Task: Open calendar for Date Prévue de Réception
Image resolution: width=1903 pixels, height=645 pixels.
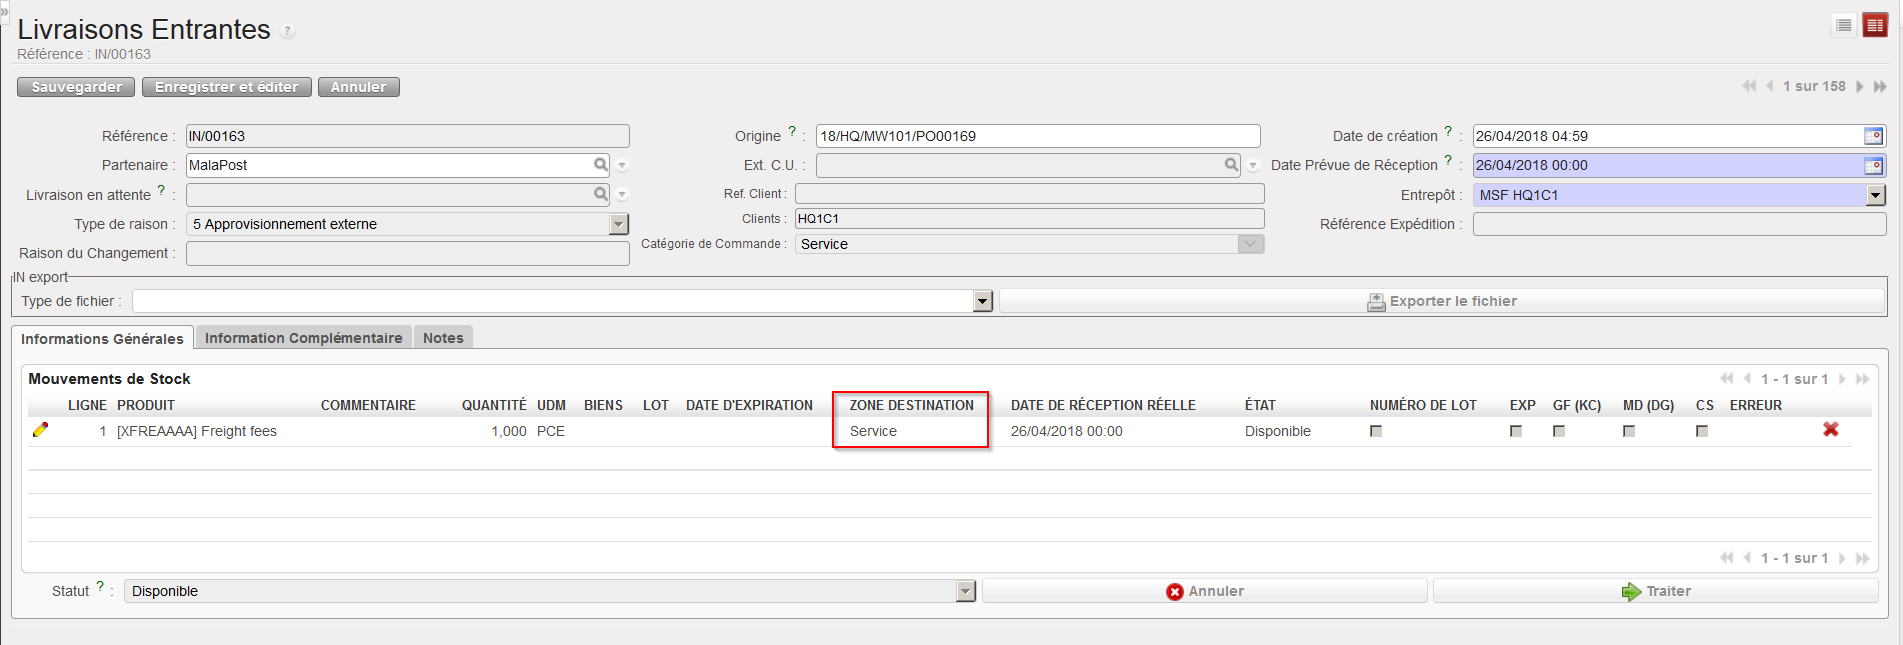Action: pos(1873,166)
